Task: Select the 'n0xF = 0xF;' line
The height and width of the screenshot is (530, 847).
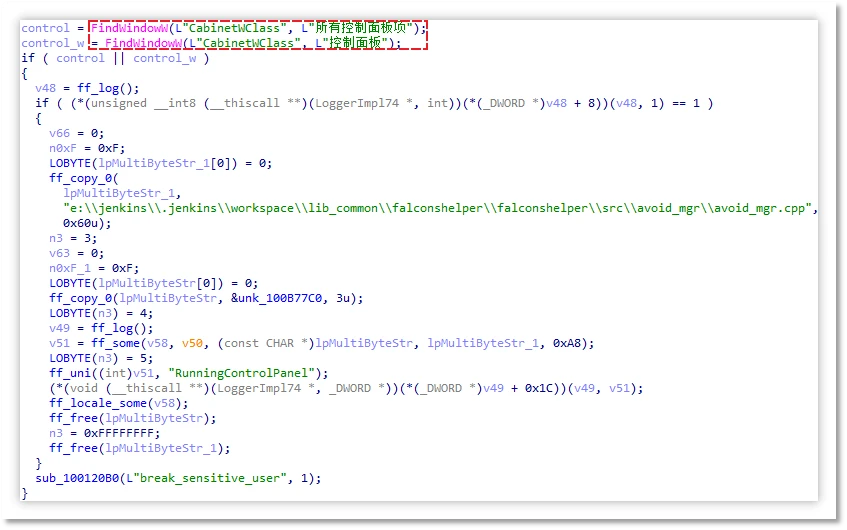Action: tap(87, 148)
